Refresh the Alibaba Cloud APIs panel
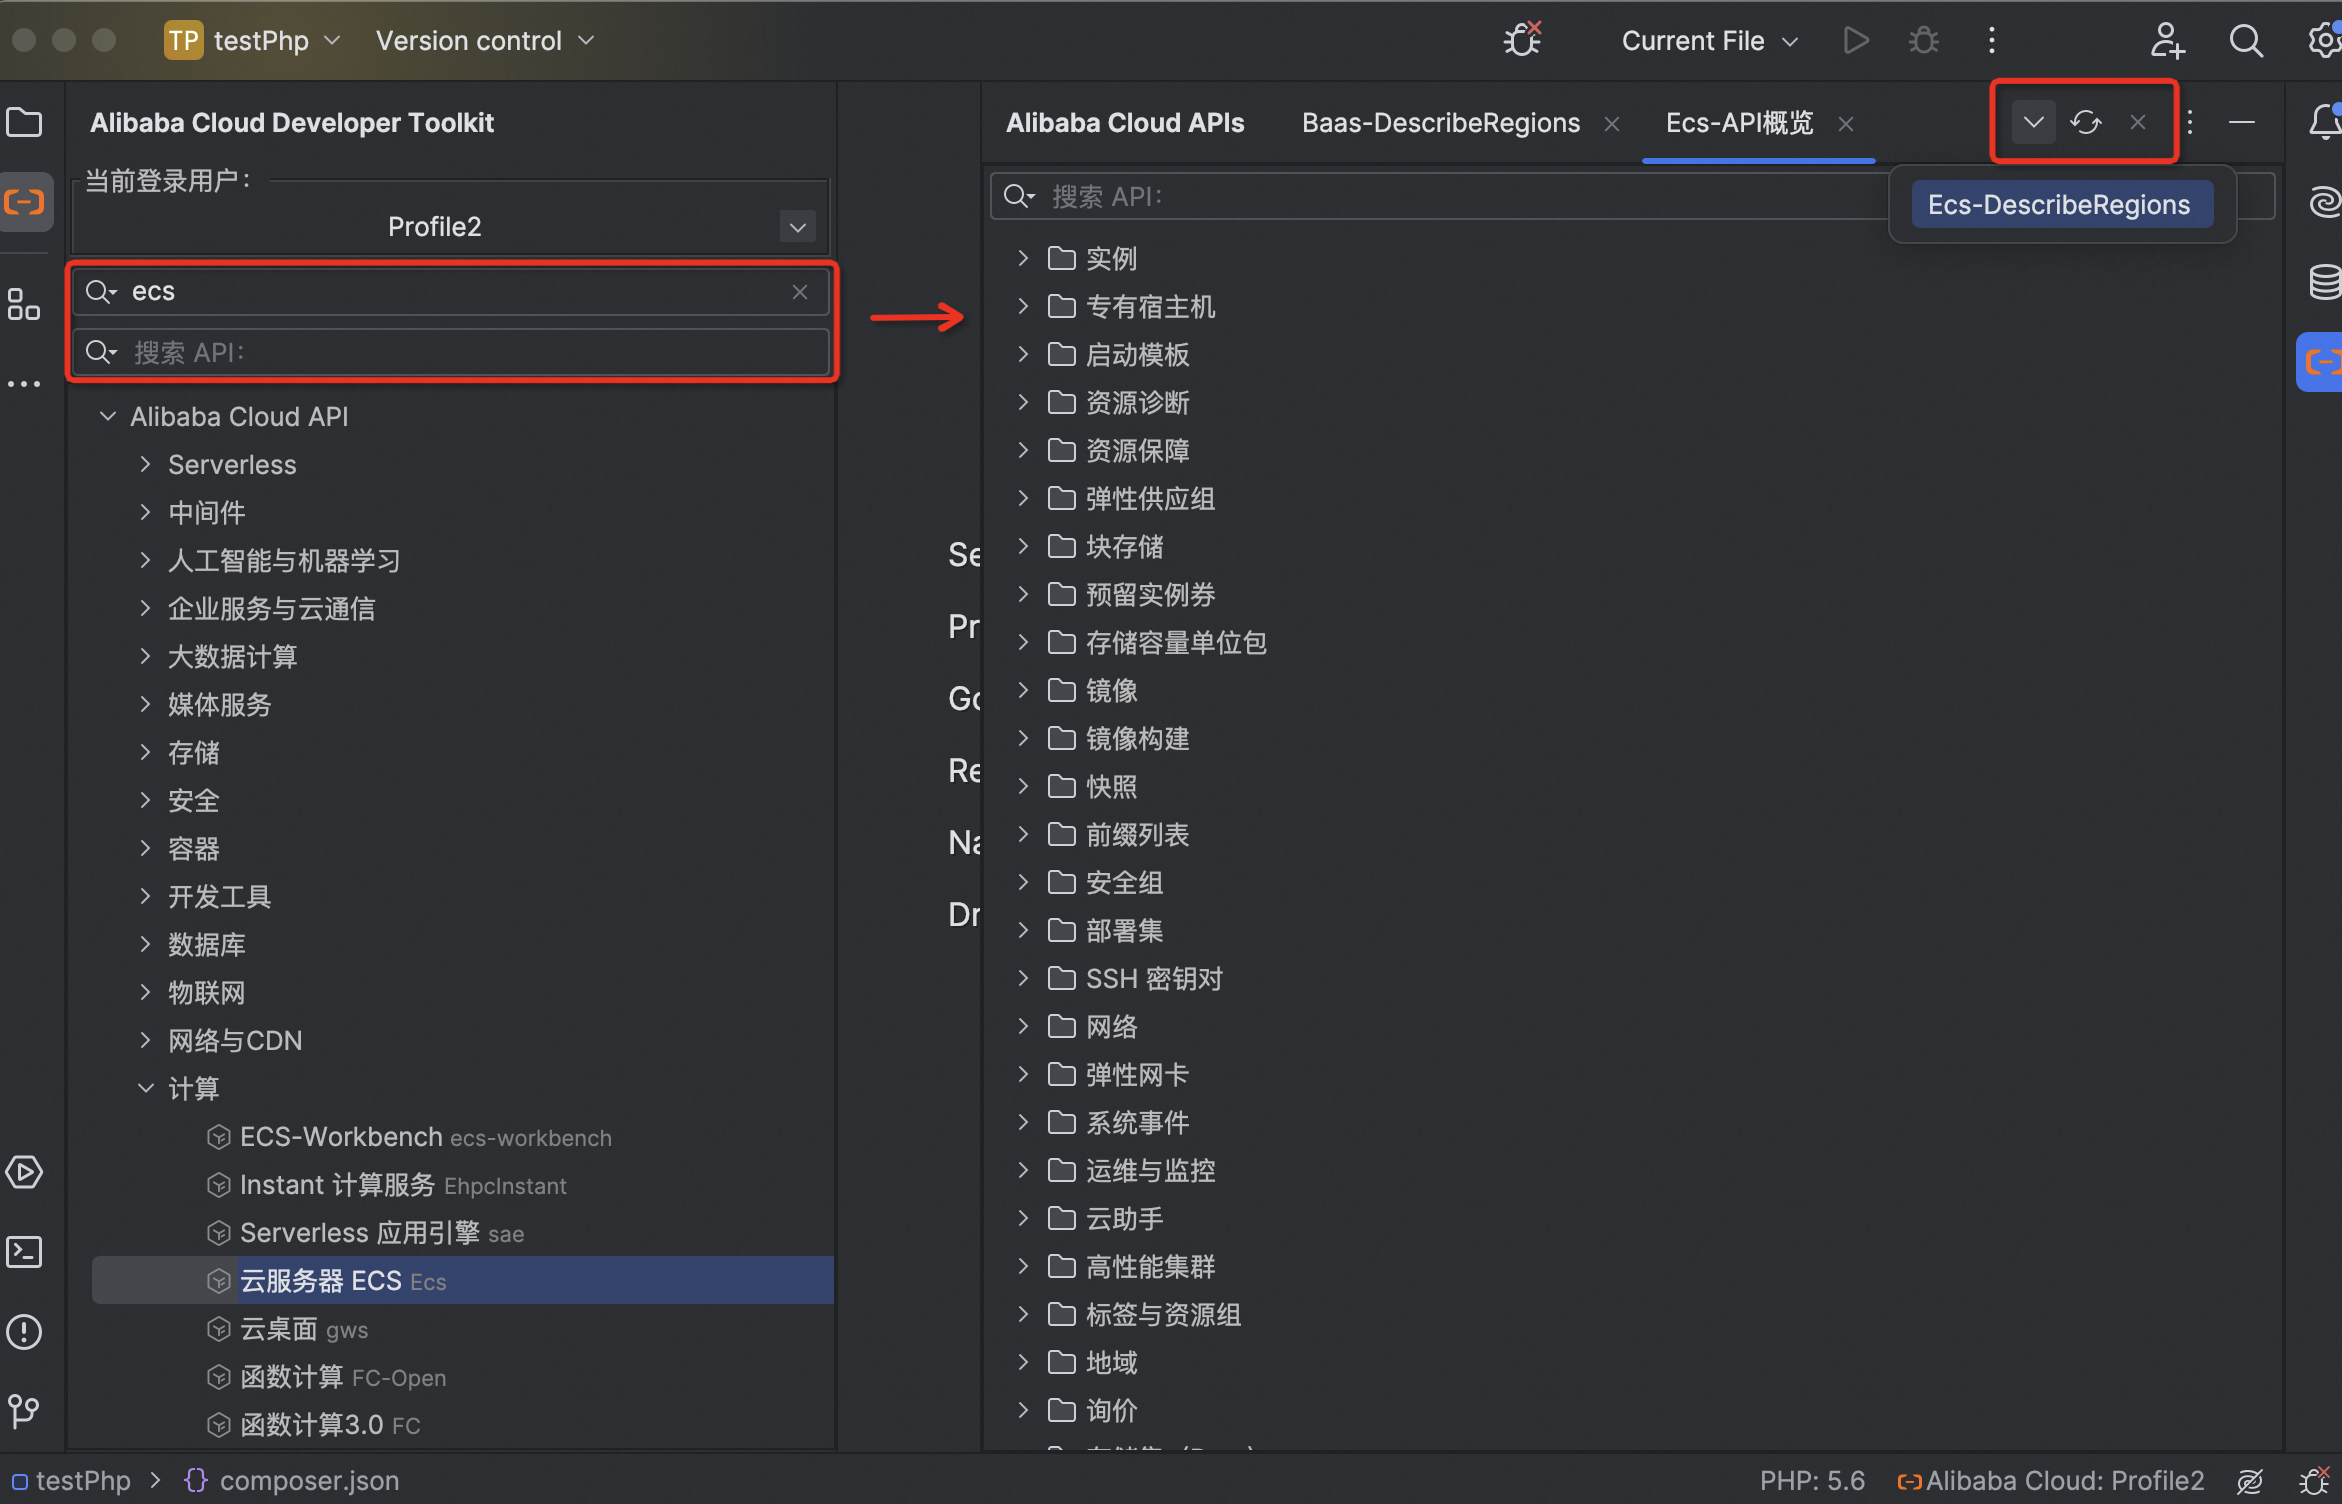The image size is (2342, 1504). click(2086, 123)
